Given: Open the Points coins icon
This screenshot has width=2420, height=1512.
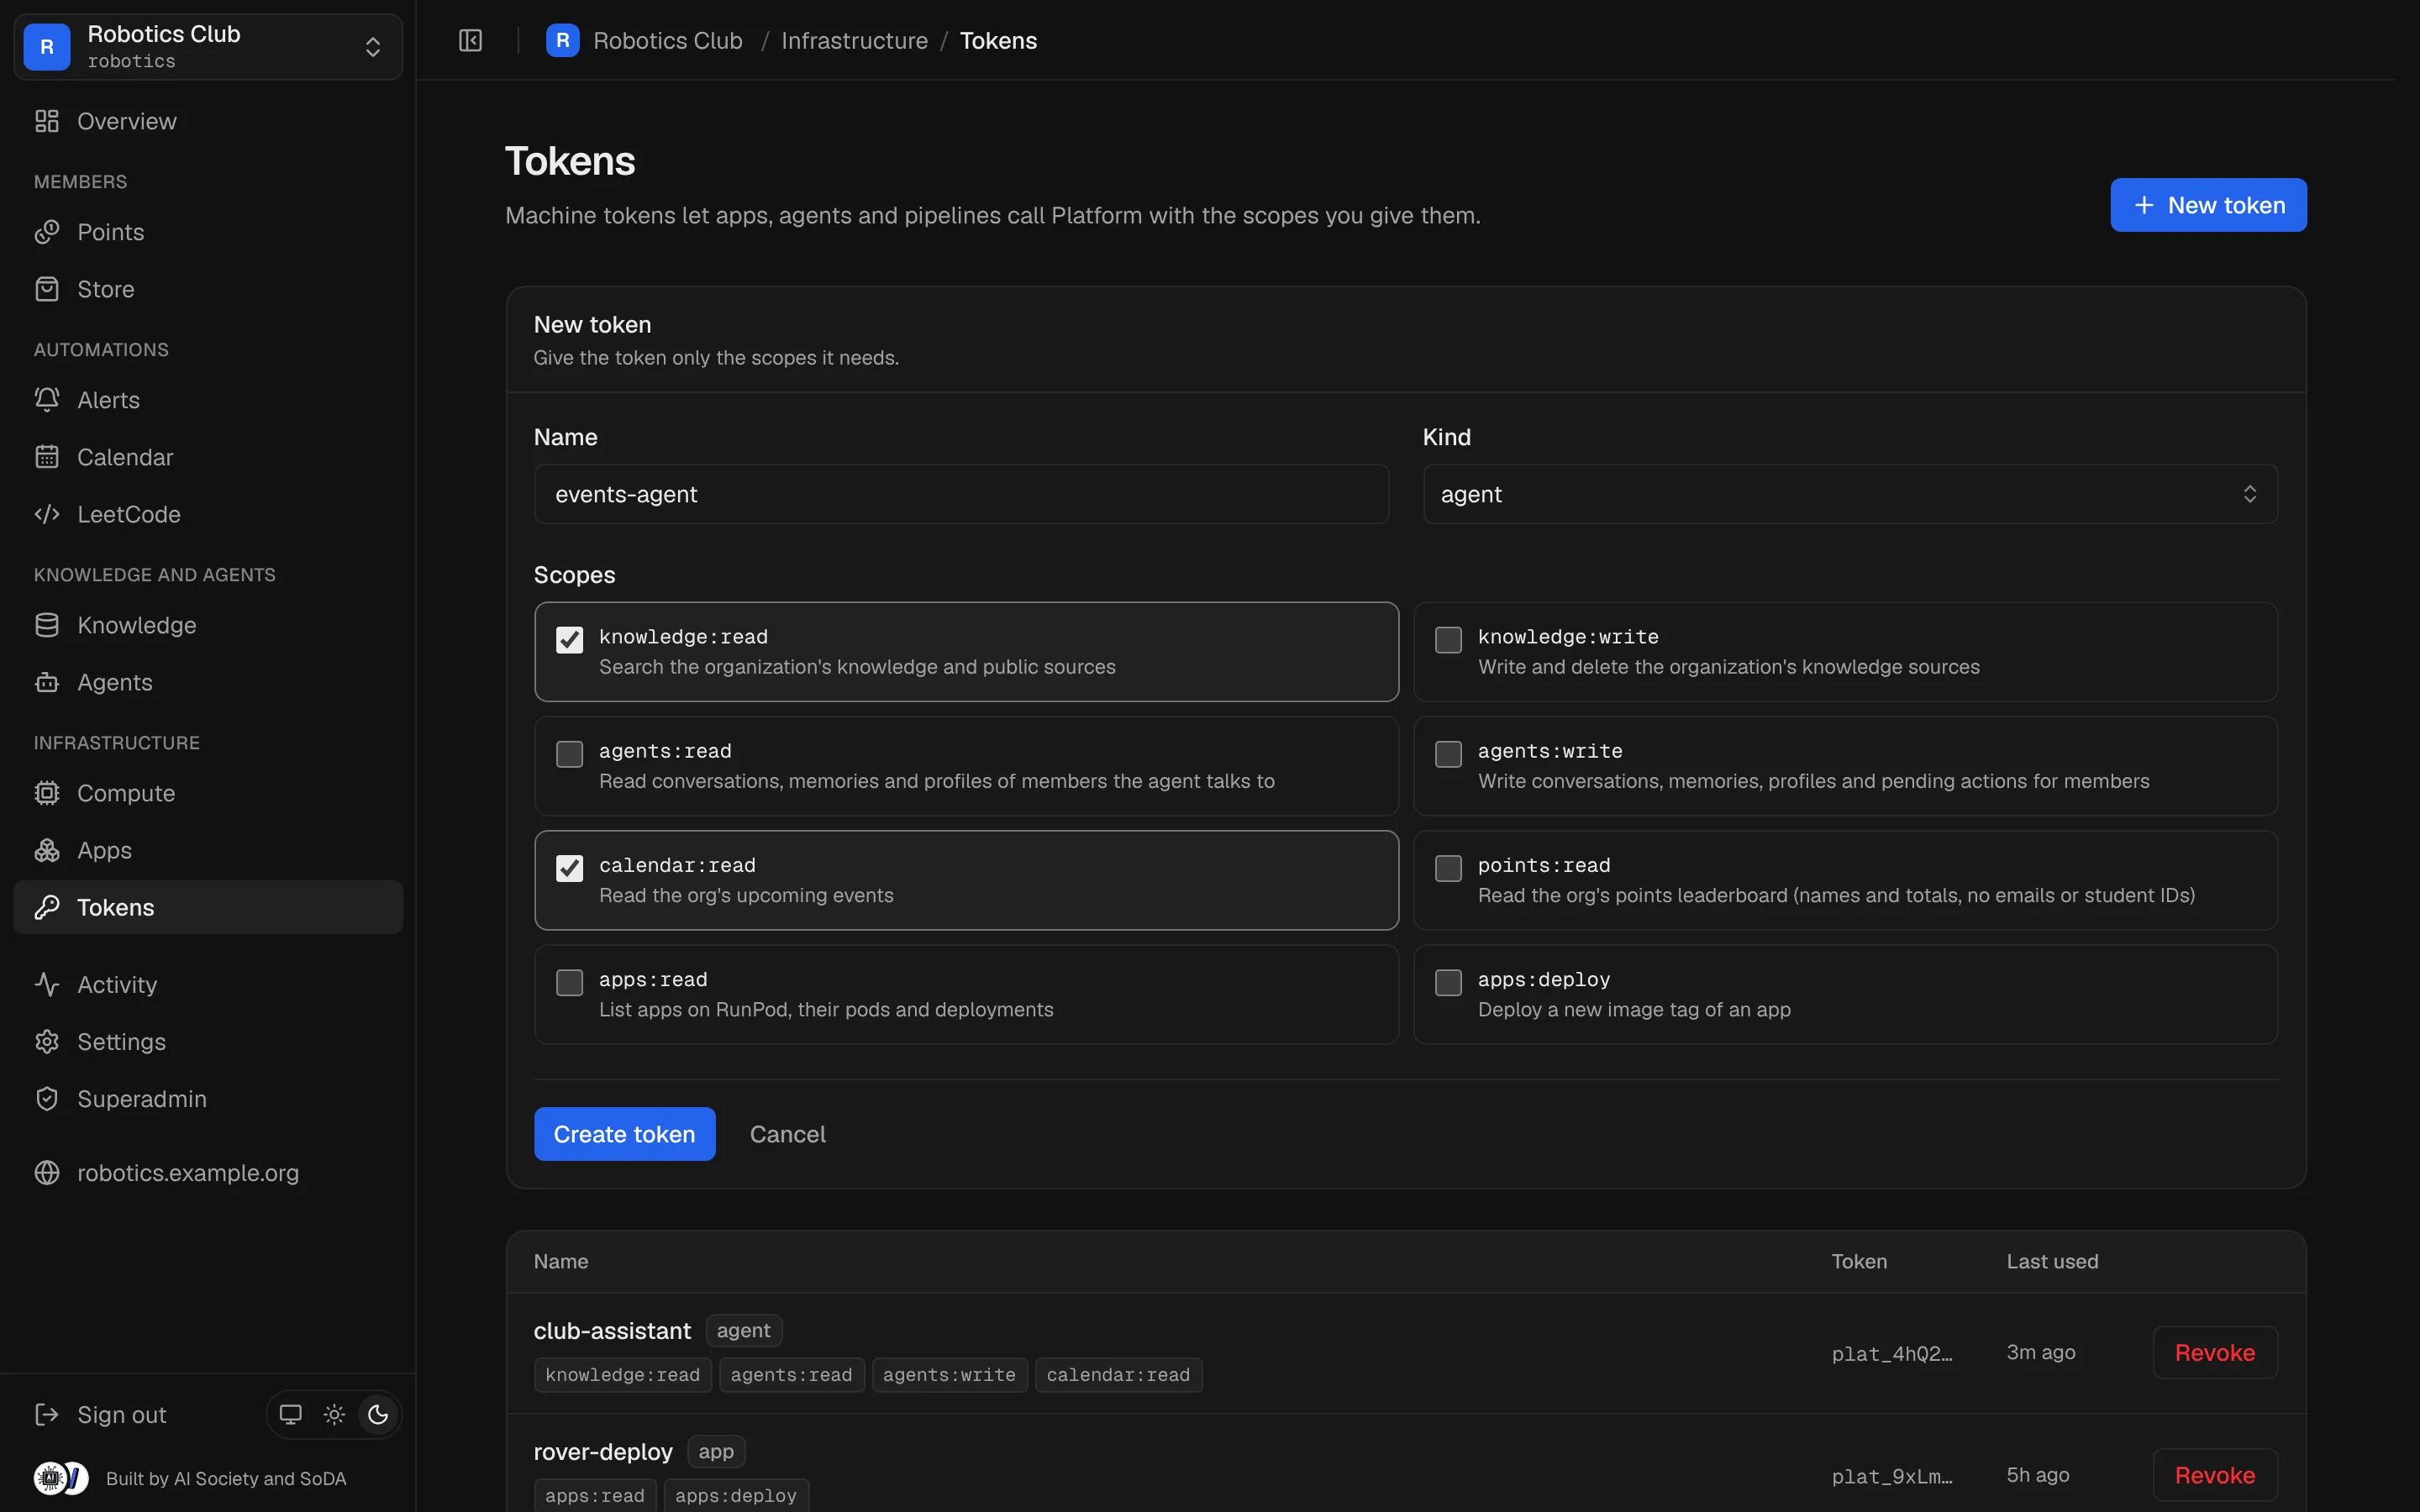Looking at the screenshot, I should click(47, 232).
